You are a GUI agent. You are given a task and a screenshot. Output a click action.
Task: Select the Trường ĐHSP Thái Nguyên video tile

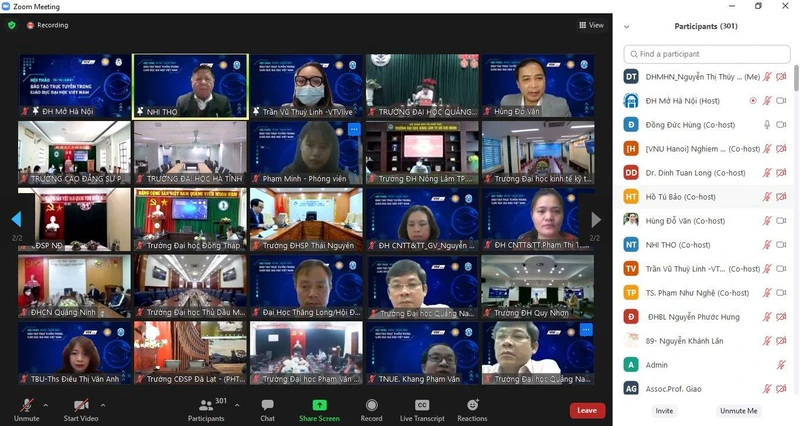pyautogui.click(x=306, y=220)
